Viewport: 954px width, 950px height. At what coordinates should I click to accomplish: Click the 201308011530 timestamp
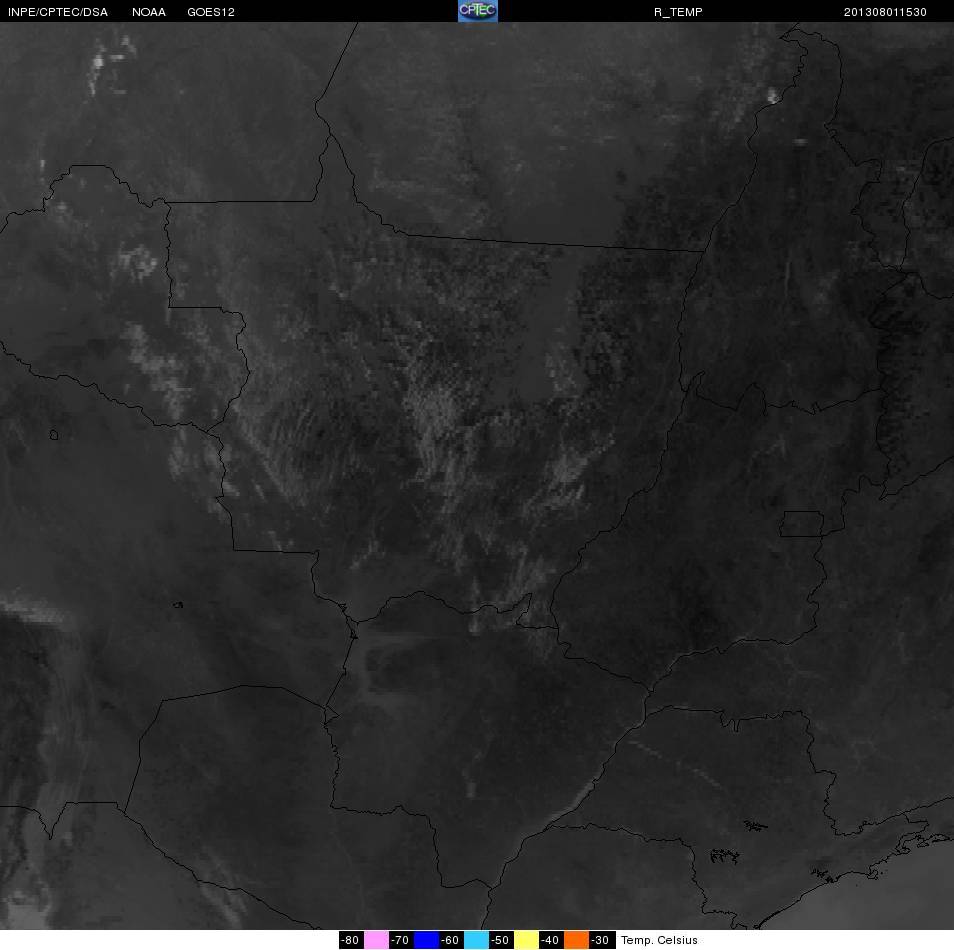(885, 12)
